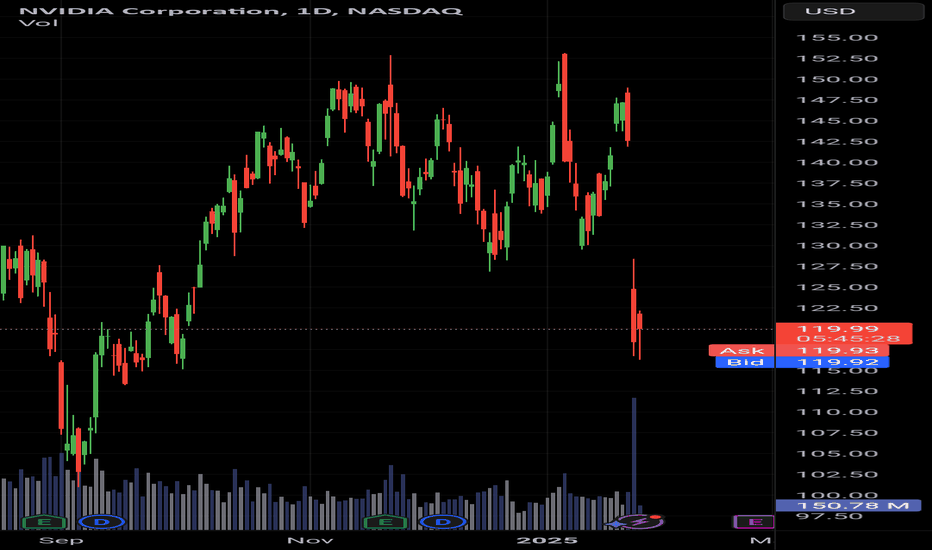Viewport: 932px width, 550px height.
Task: Click the 125.00 price axis label
Action: [x=837, y=287]
